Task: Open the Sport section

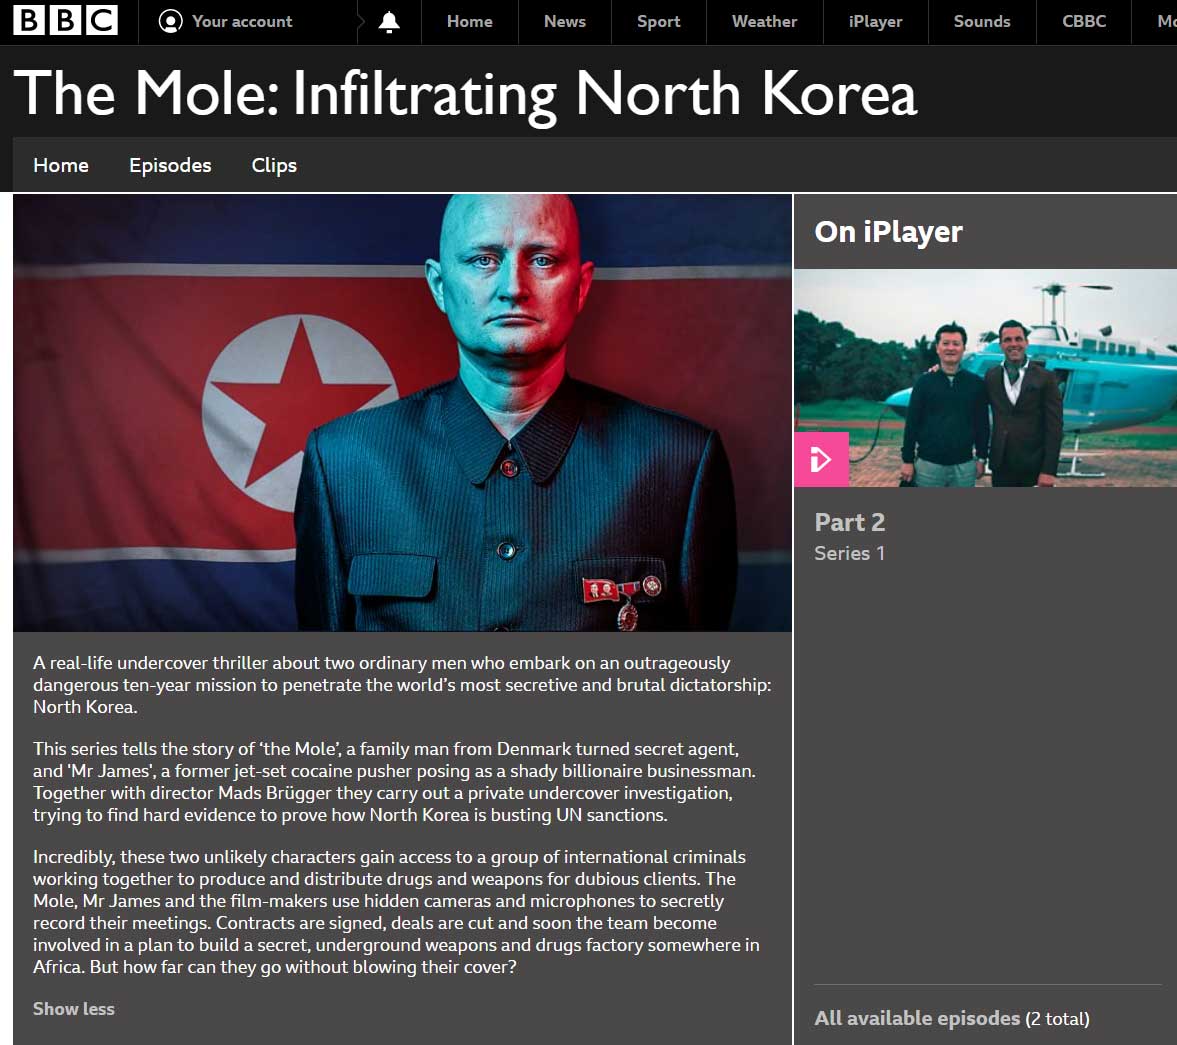Action: [658, 20]
